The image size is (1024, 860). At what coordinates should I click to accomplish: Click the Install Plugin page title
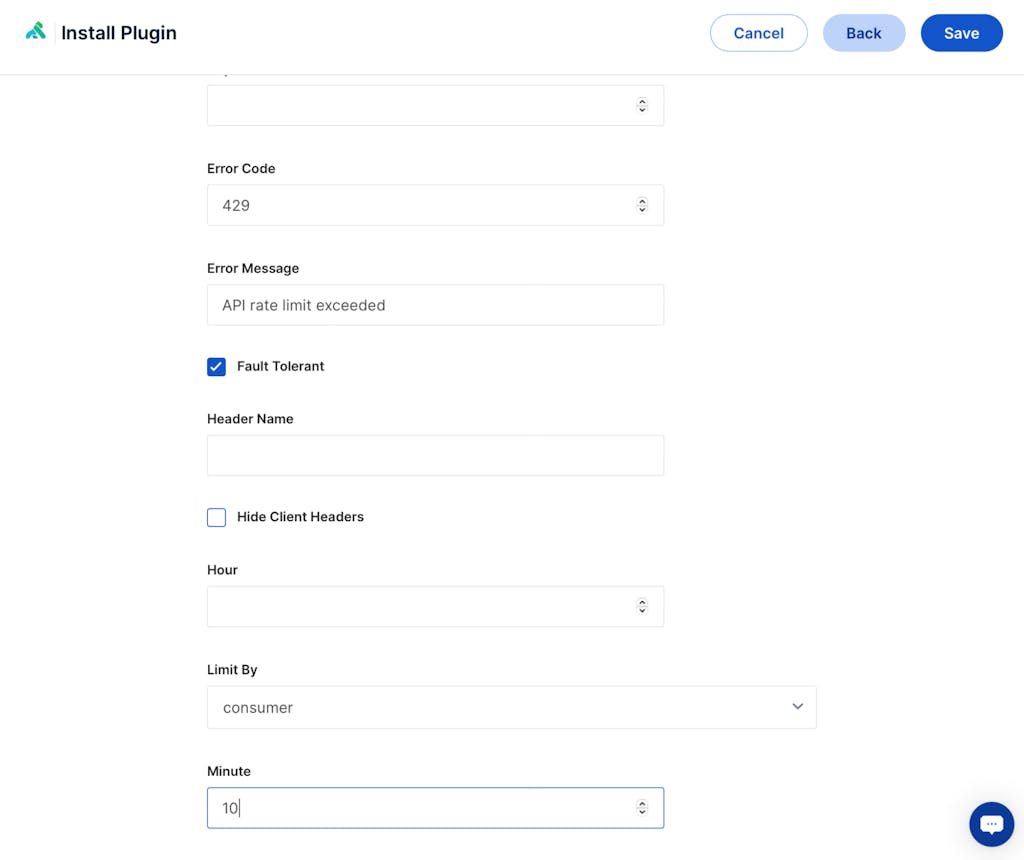119,33
